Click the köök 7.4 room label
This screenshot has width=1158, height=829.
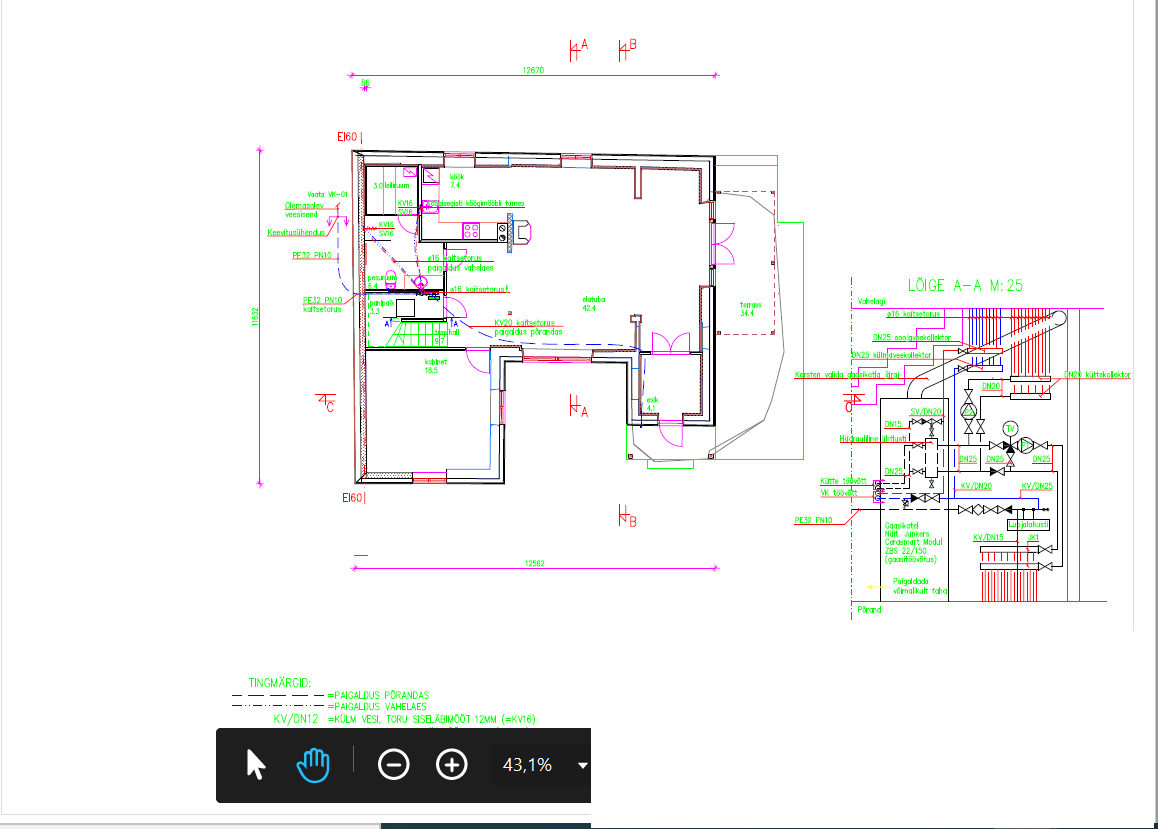click(456, 181)
